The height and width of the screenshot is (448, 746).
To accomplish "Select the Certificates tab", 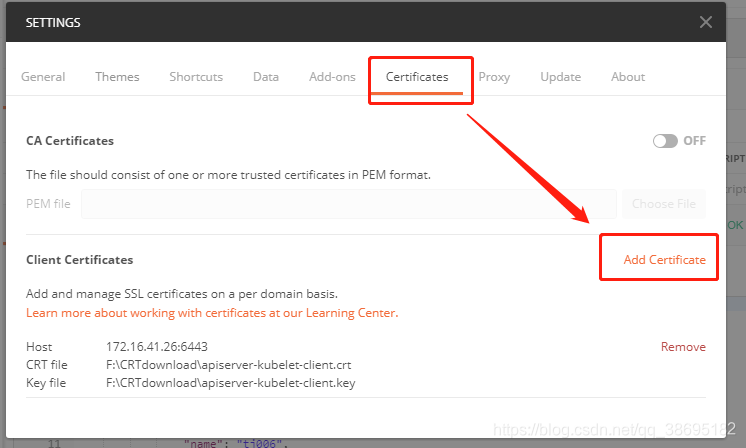I will click(x=417, y=77).
